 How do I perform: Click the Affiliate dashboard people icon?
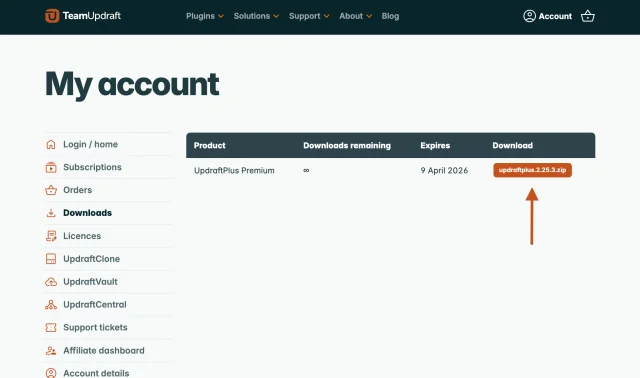pos(51,351)
